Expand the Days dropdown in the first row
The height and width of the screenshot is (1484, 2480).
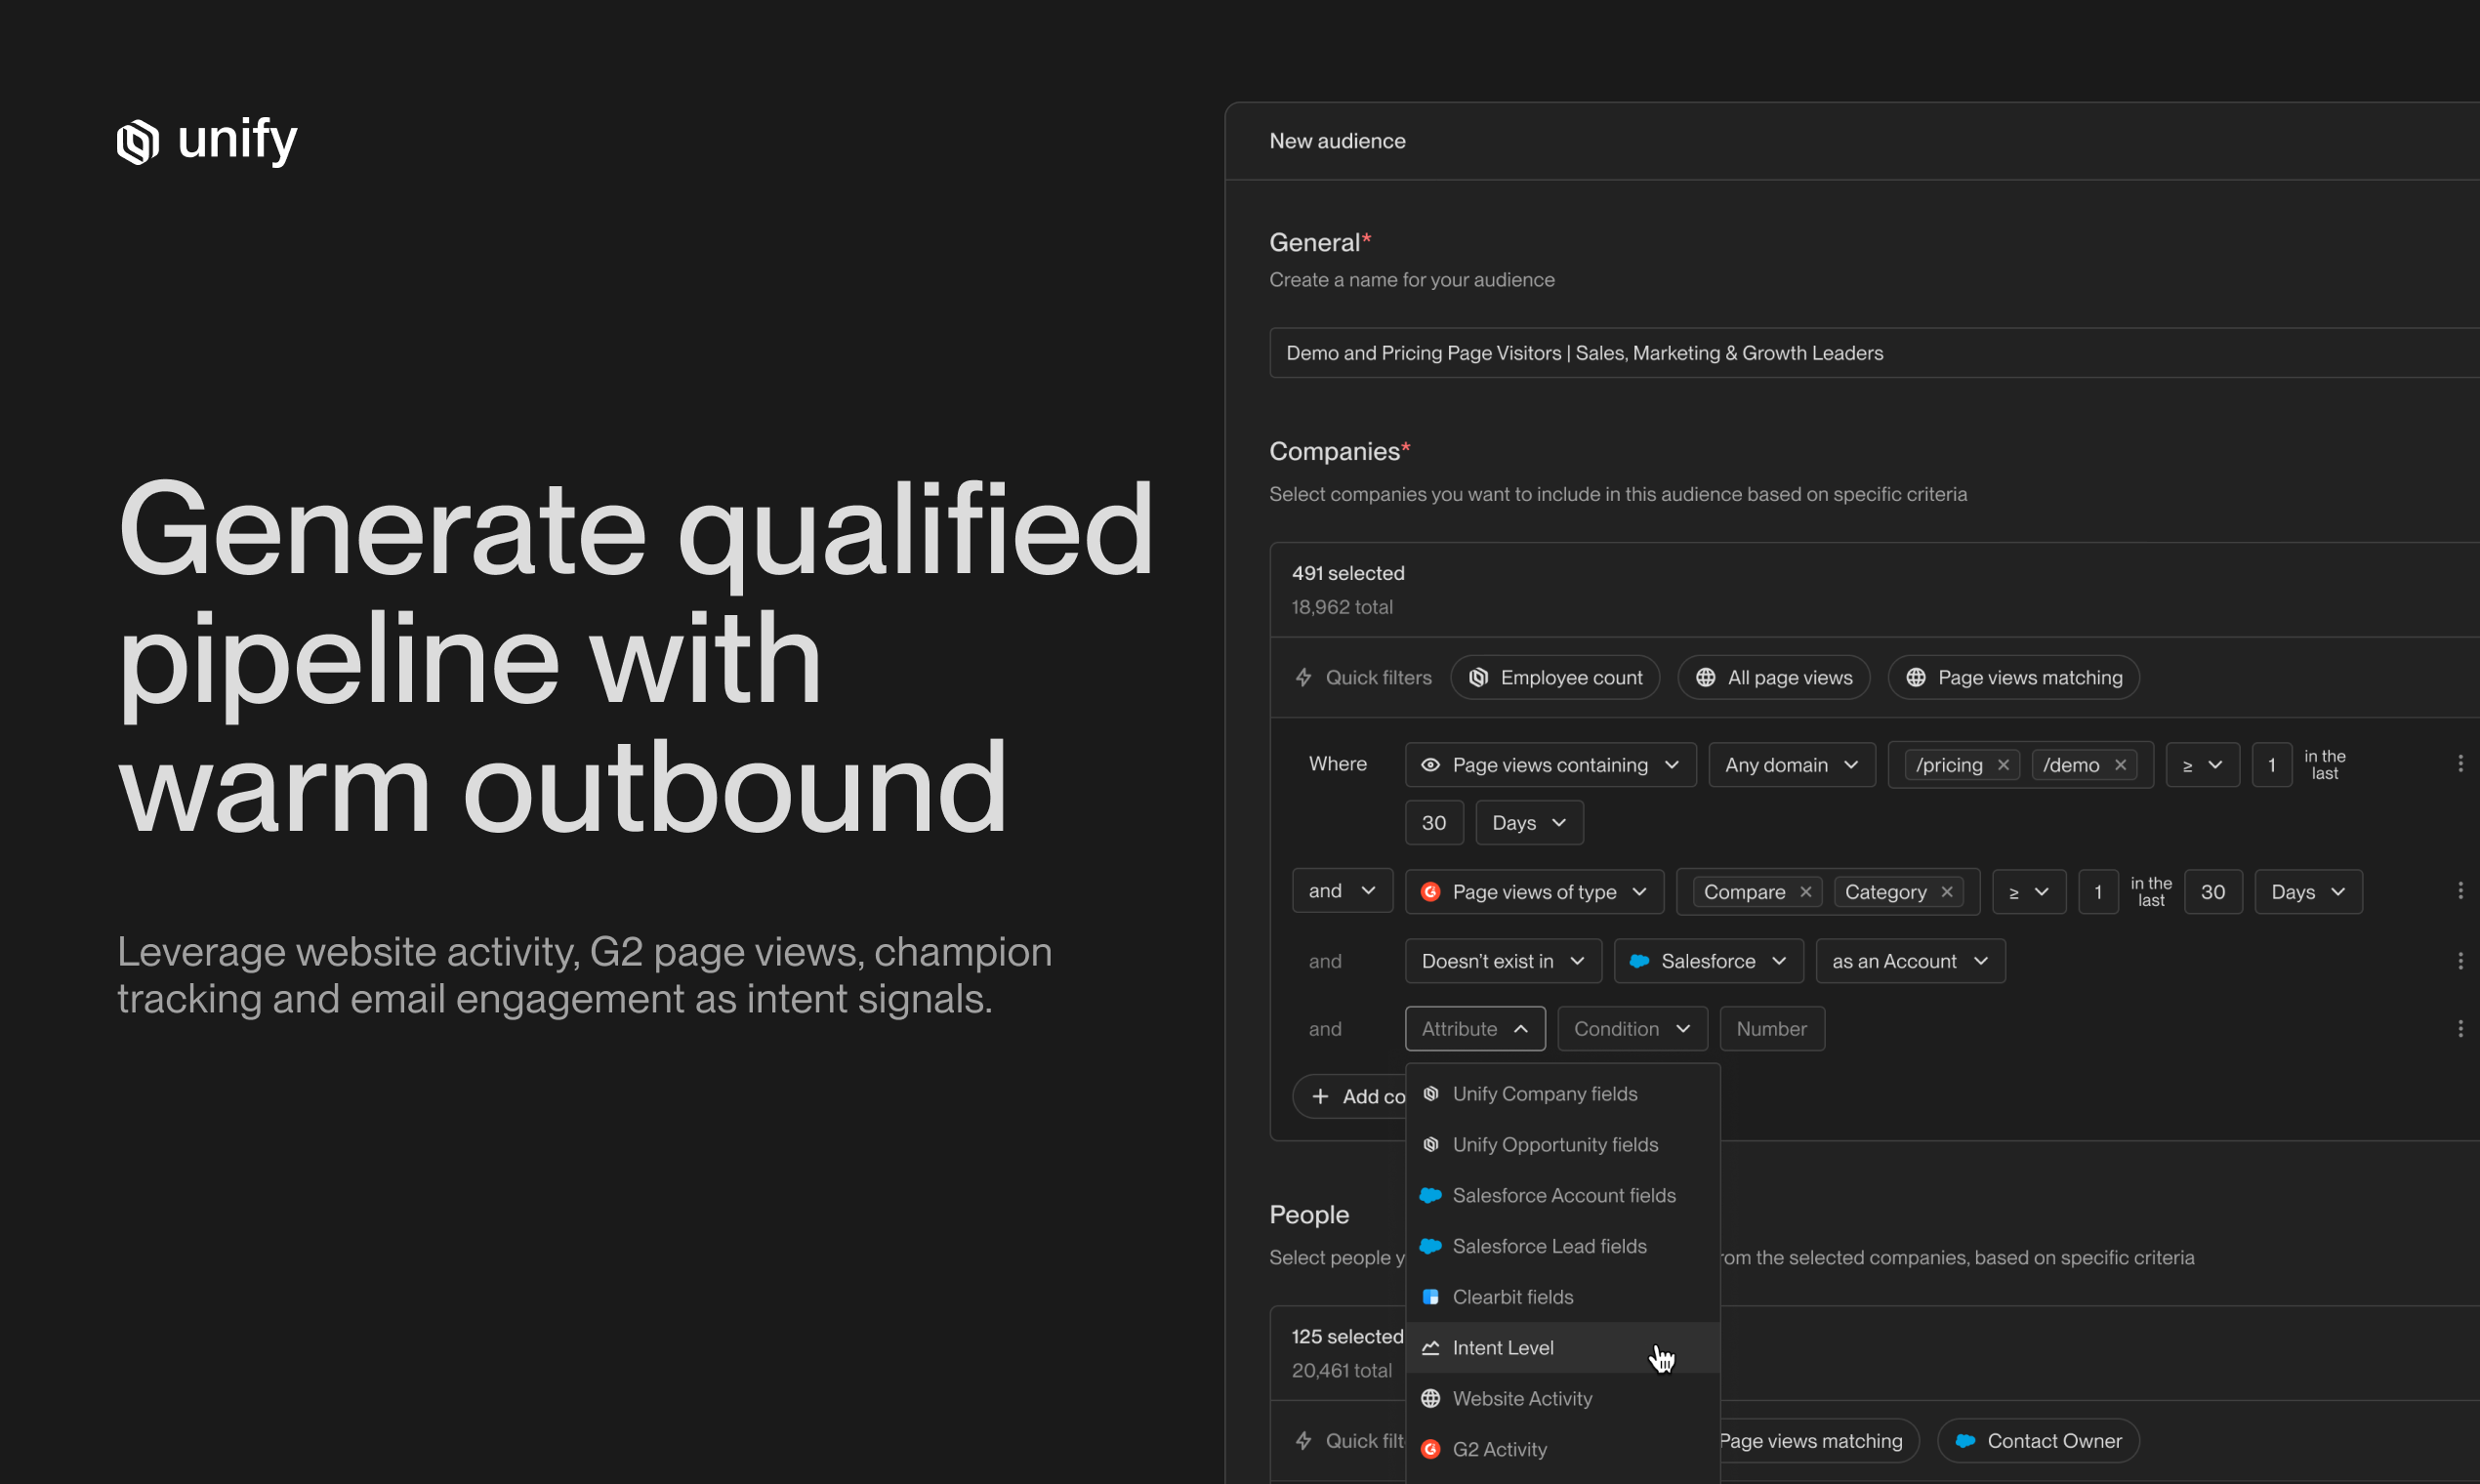(1528, 822)
